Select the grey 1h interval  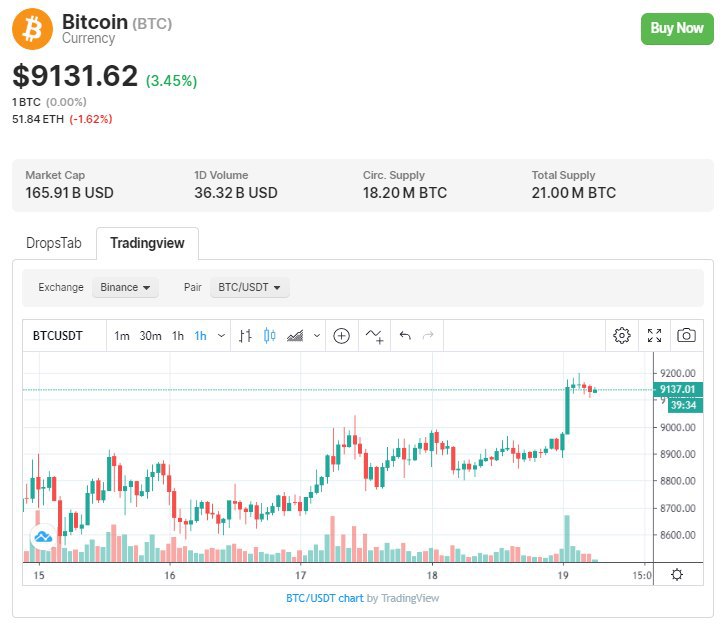pos(178,336)
